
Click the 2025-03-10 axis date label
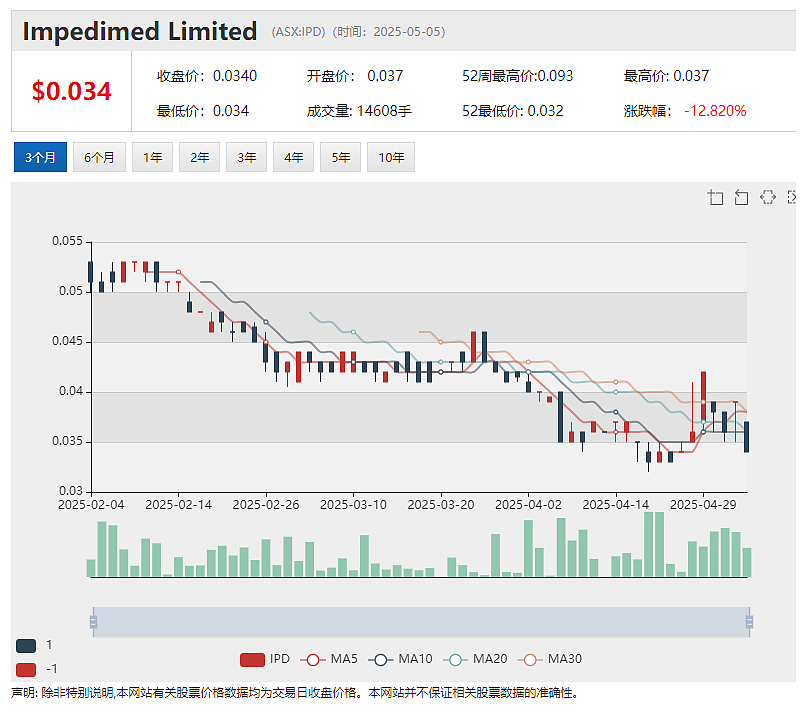[353, 505]
